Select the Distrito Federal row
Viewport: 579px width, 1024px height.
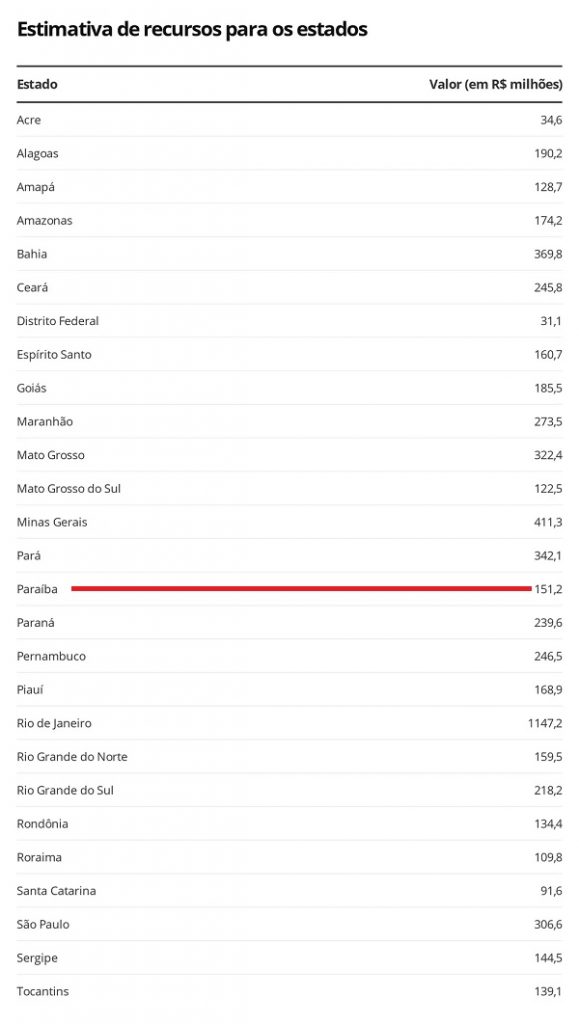[x=289, y=321]
